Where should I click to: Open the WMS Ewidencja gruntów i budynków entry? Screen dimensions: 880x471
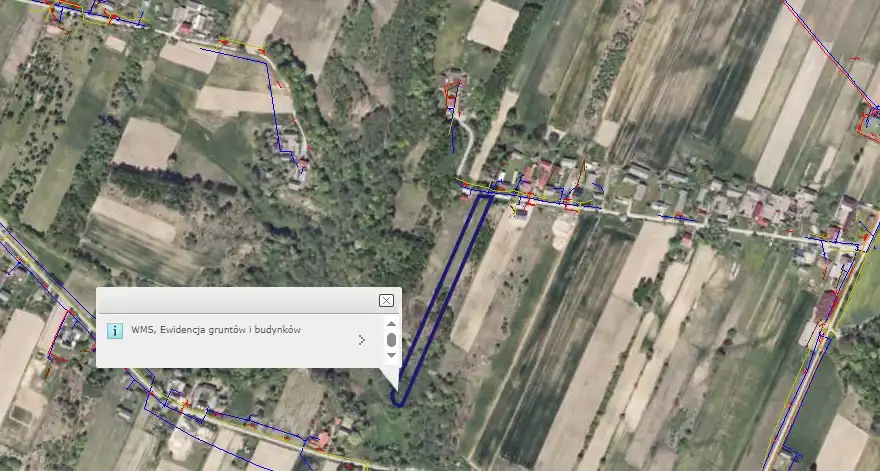pos(215,329)
